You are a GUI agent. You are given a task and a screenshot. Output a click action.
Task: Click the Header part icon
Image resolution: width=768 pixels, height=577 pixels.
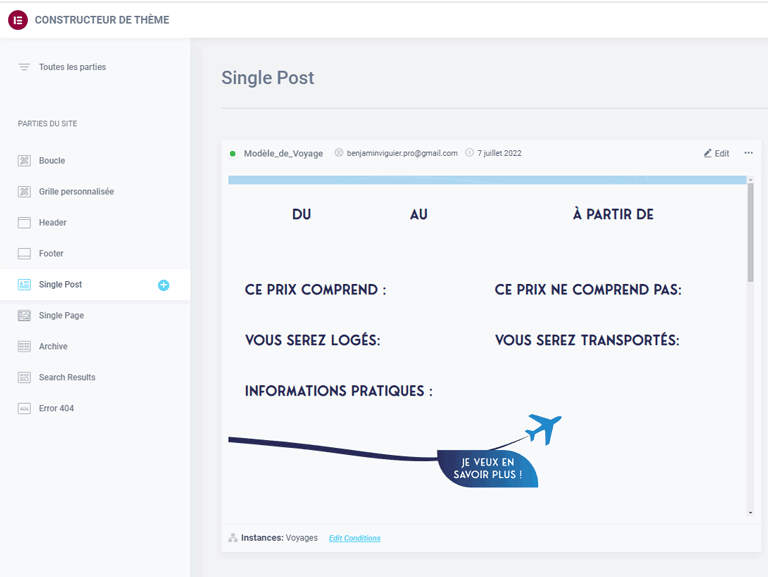click(x=24, y=223)
